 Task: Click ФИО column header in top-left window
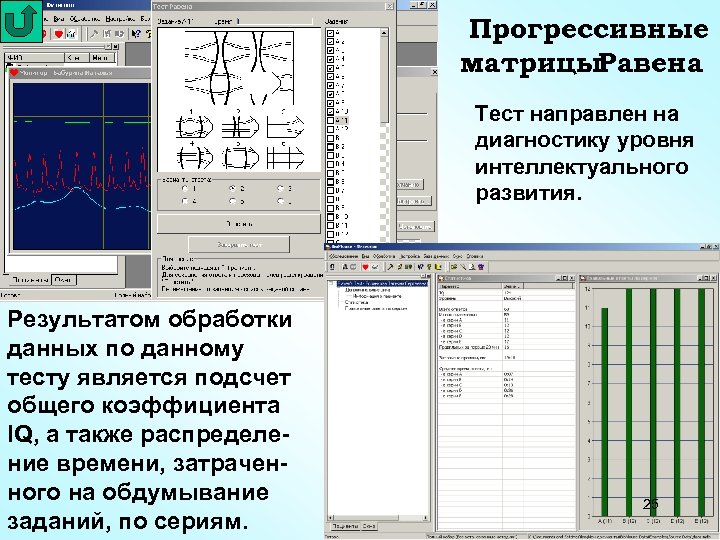click(x=34, y=58)
